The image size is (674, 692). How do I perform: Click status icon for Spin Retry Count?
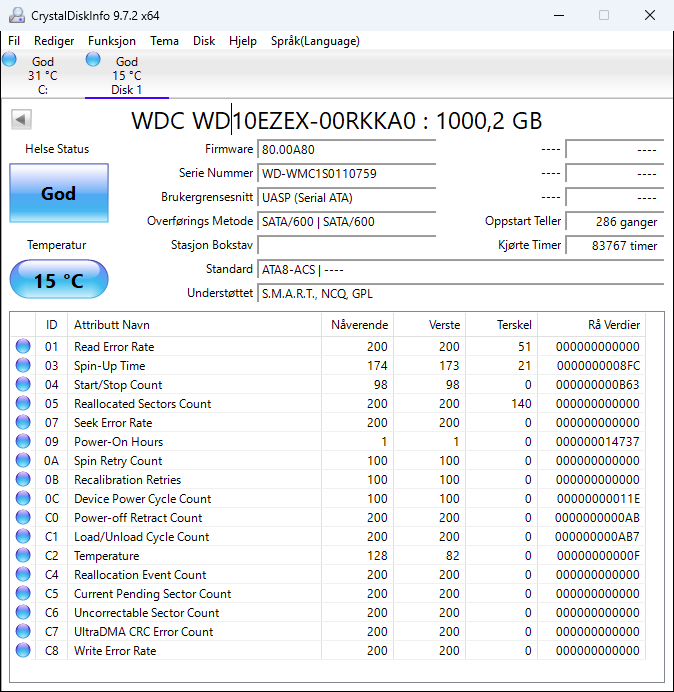point(23,460)
